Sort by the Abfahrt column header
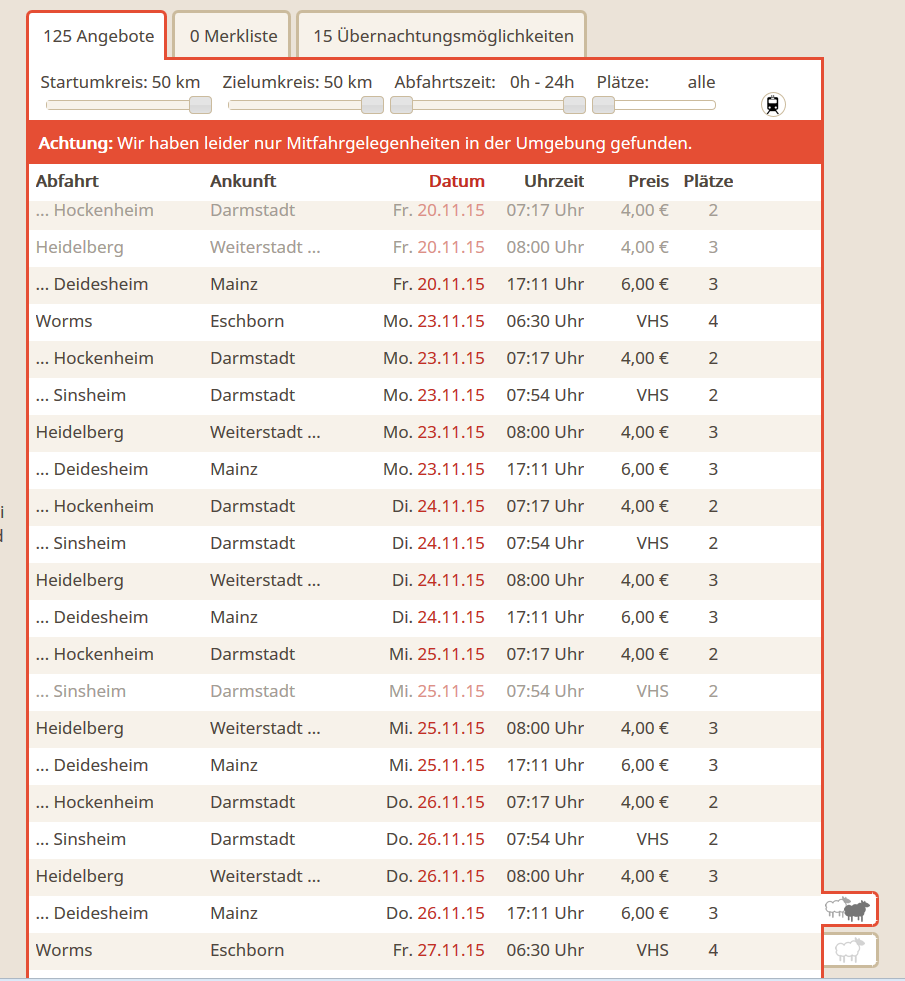 (x=67, y=181)
